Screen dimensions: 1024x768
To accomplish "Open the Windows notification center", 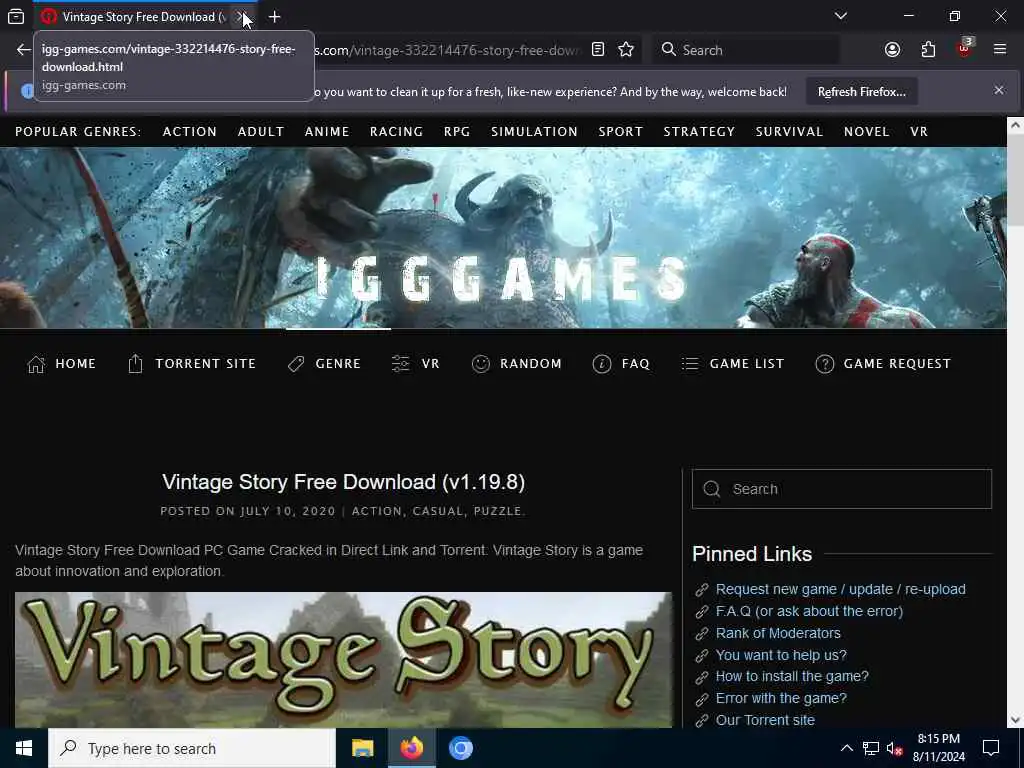I will [991, 748].
